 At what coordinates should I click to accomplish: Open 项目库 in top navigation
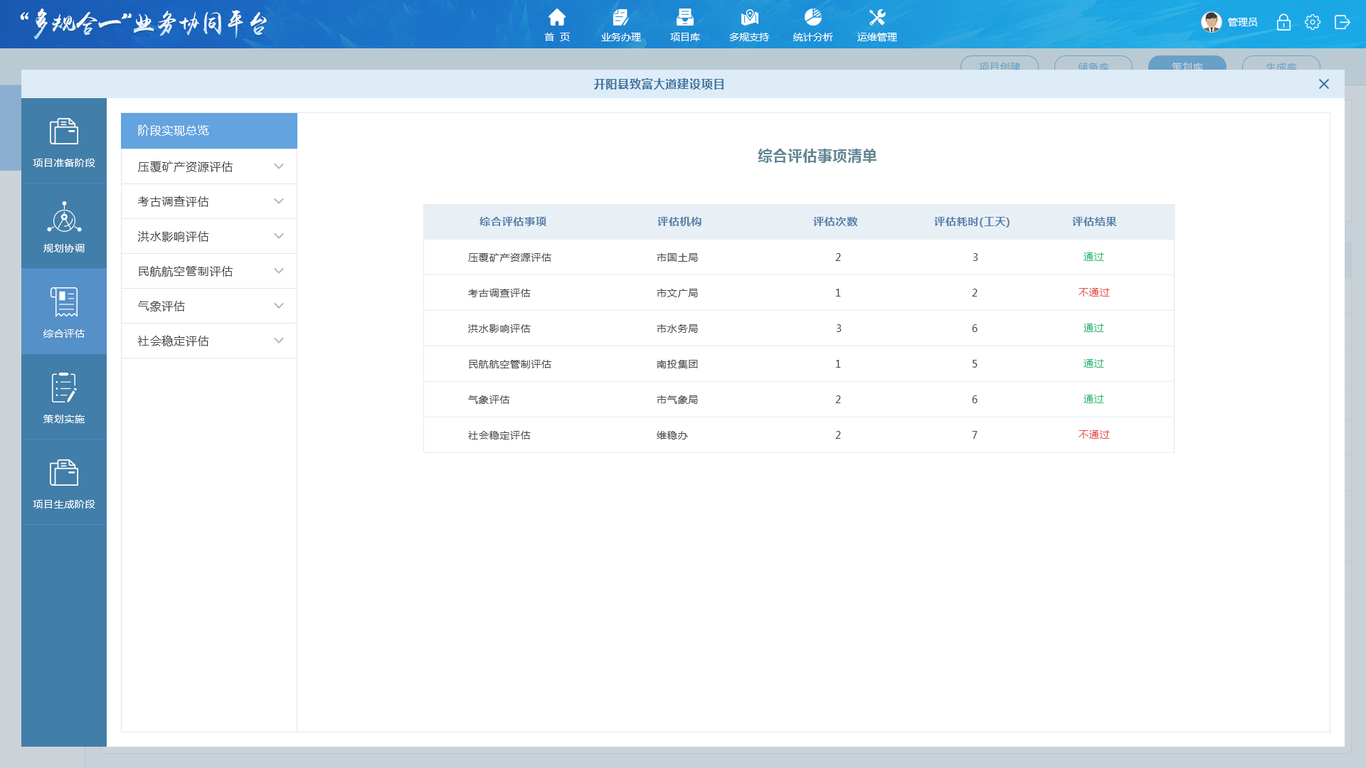pos(685,26)
